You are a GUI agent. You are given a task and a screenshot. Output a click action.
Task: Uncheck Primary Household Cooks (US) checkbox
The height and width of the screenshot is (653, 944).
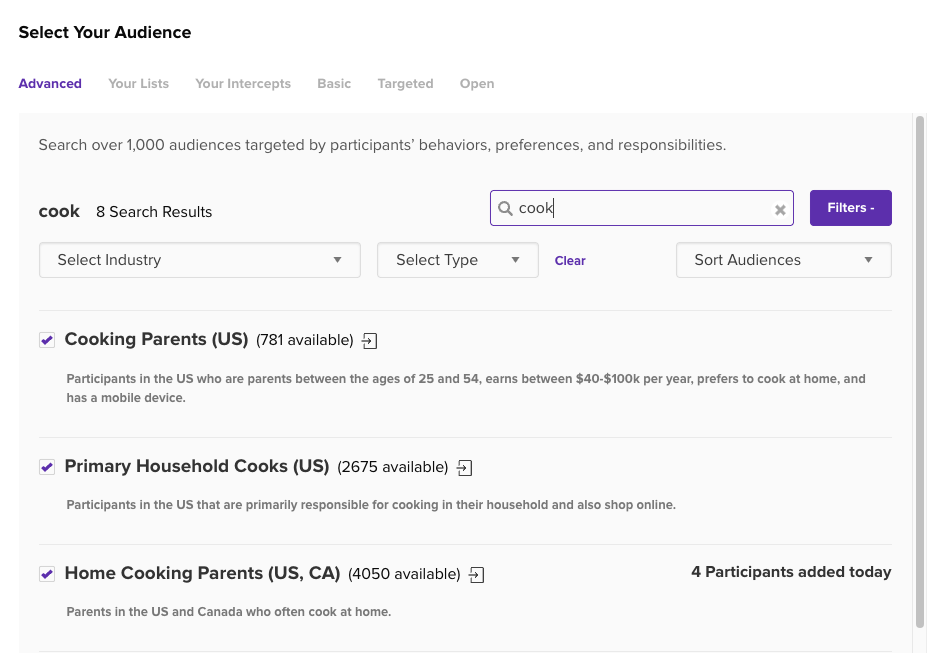47,467
